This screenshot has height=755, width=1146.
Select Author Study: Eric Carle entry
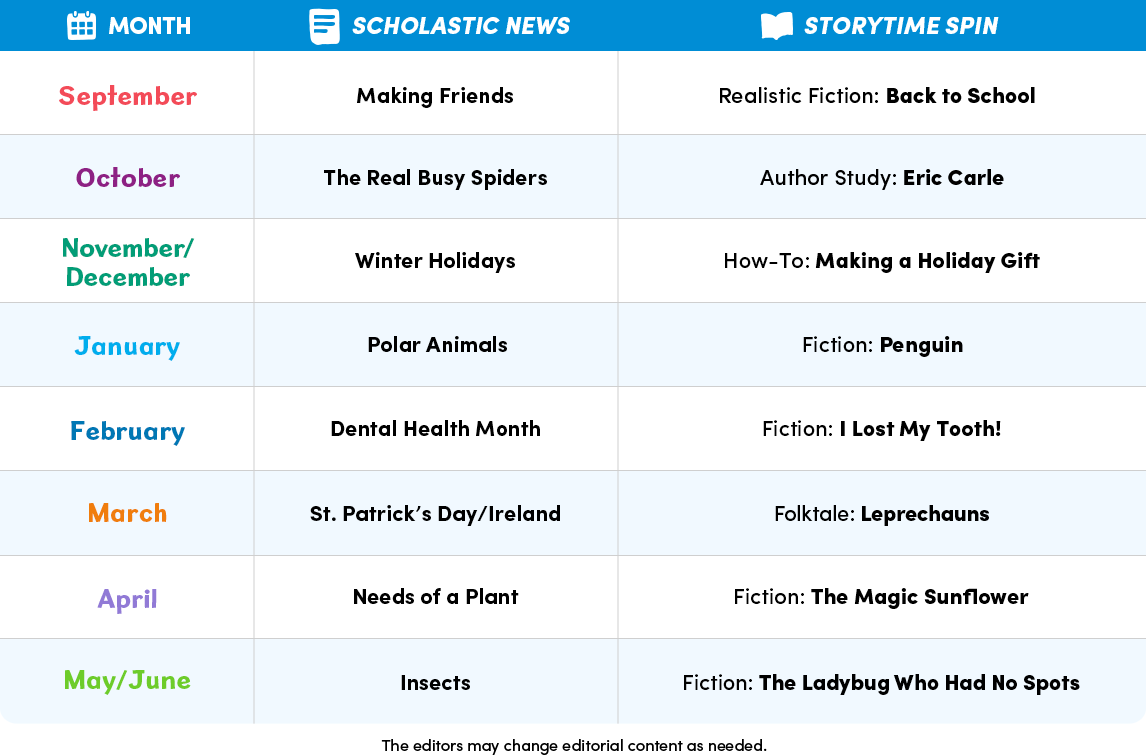(881, 178)
